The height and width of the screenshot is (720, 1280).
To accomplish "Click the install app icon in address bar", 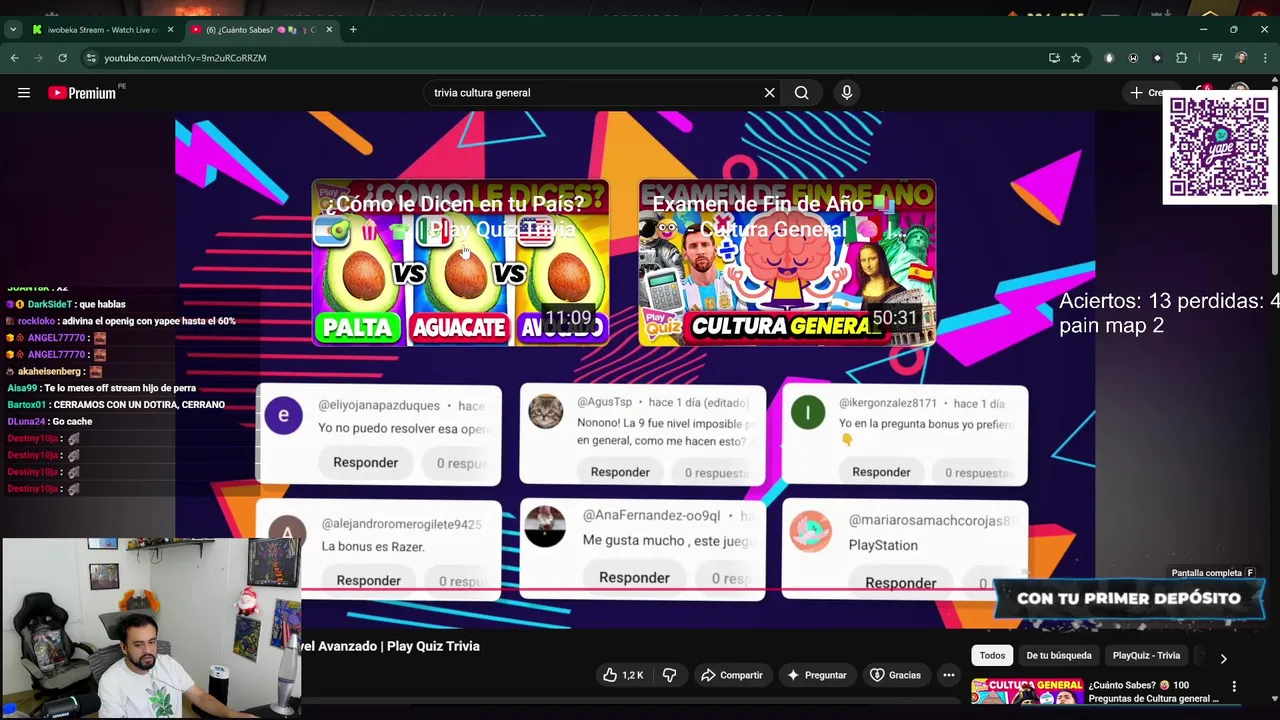I will point(1054,58).
